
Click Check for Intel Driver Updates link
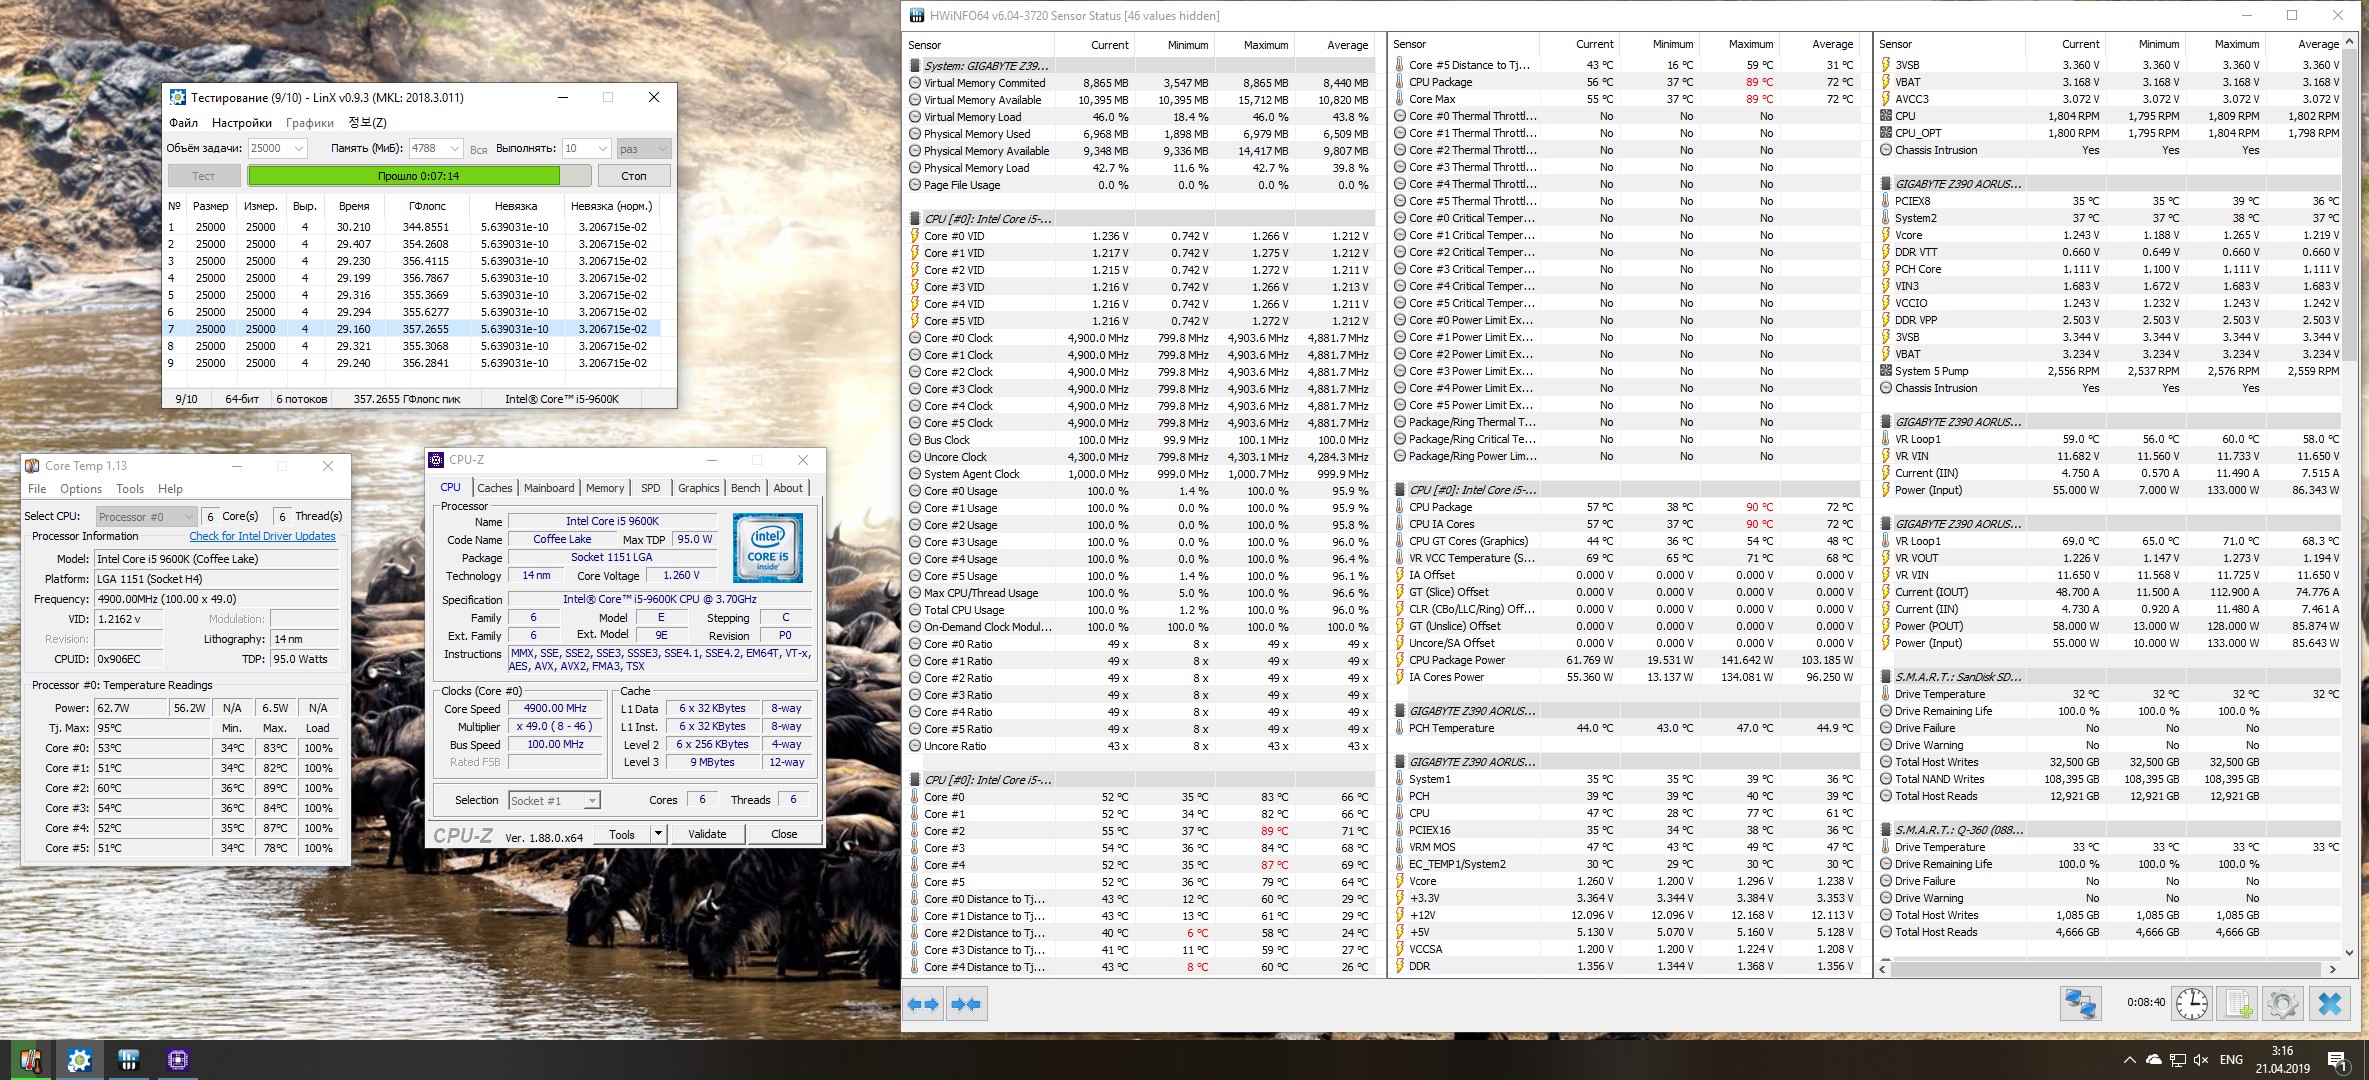coord(262,536)
